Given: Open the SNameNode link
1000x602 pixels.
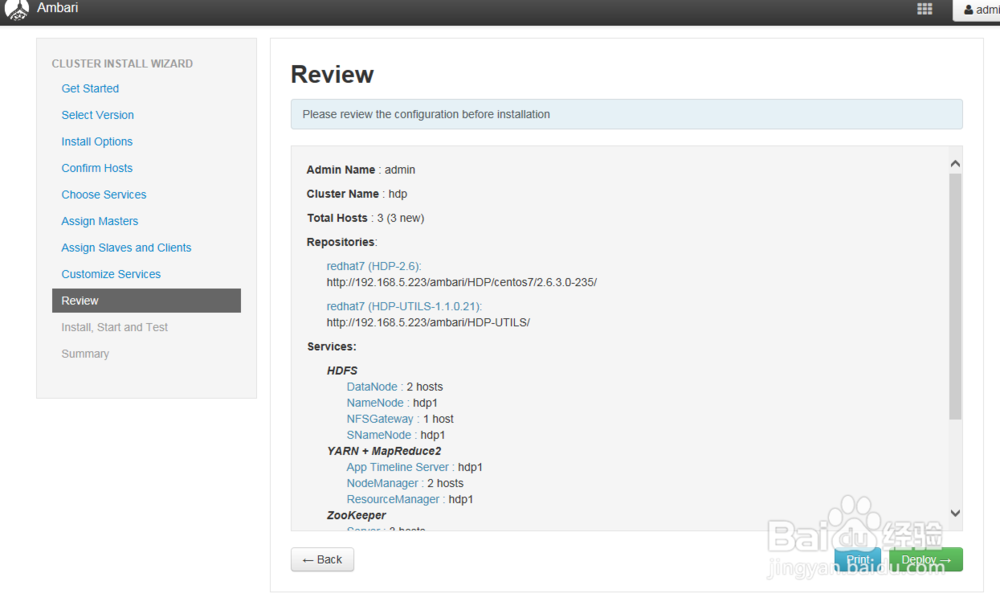Looking at the screenshot, I should coord(378,434).
